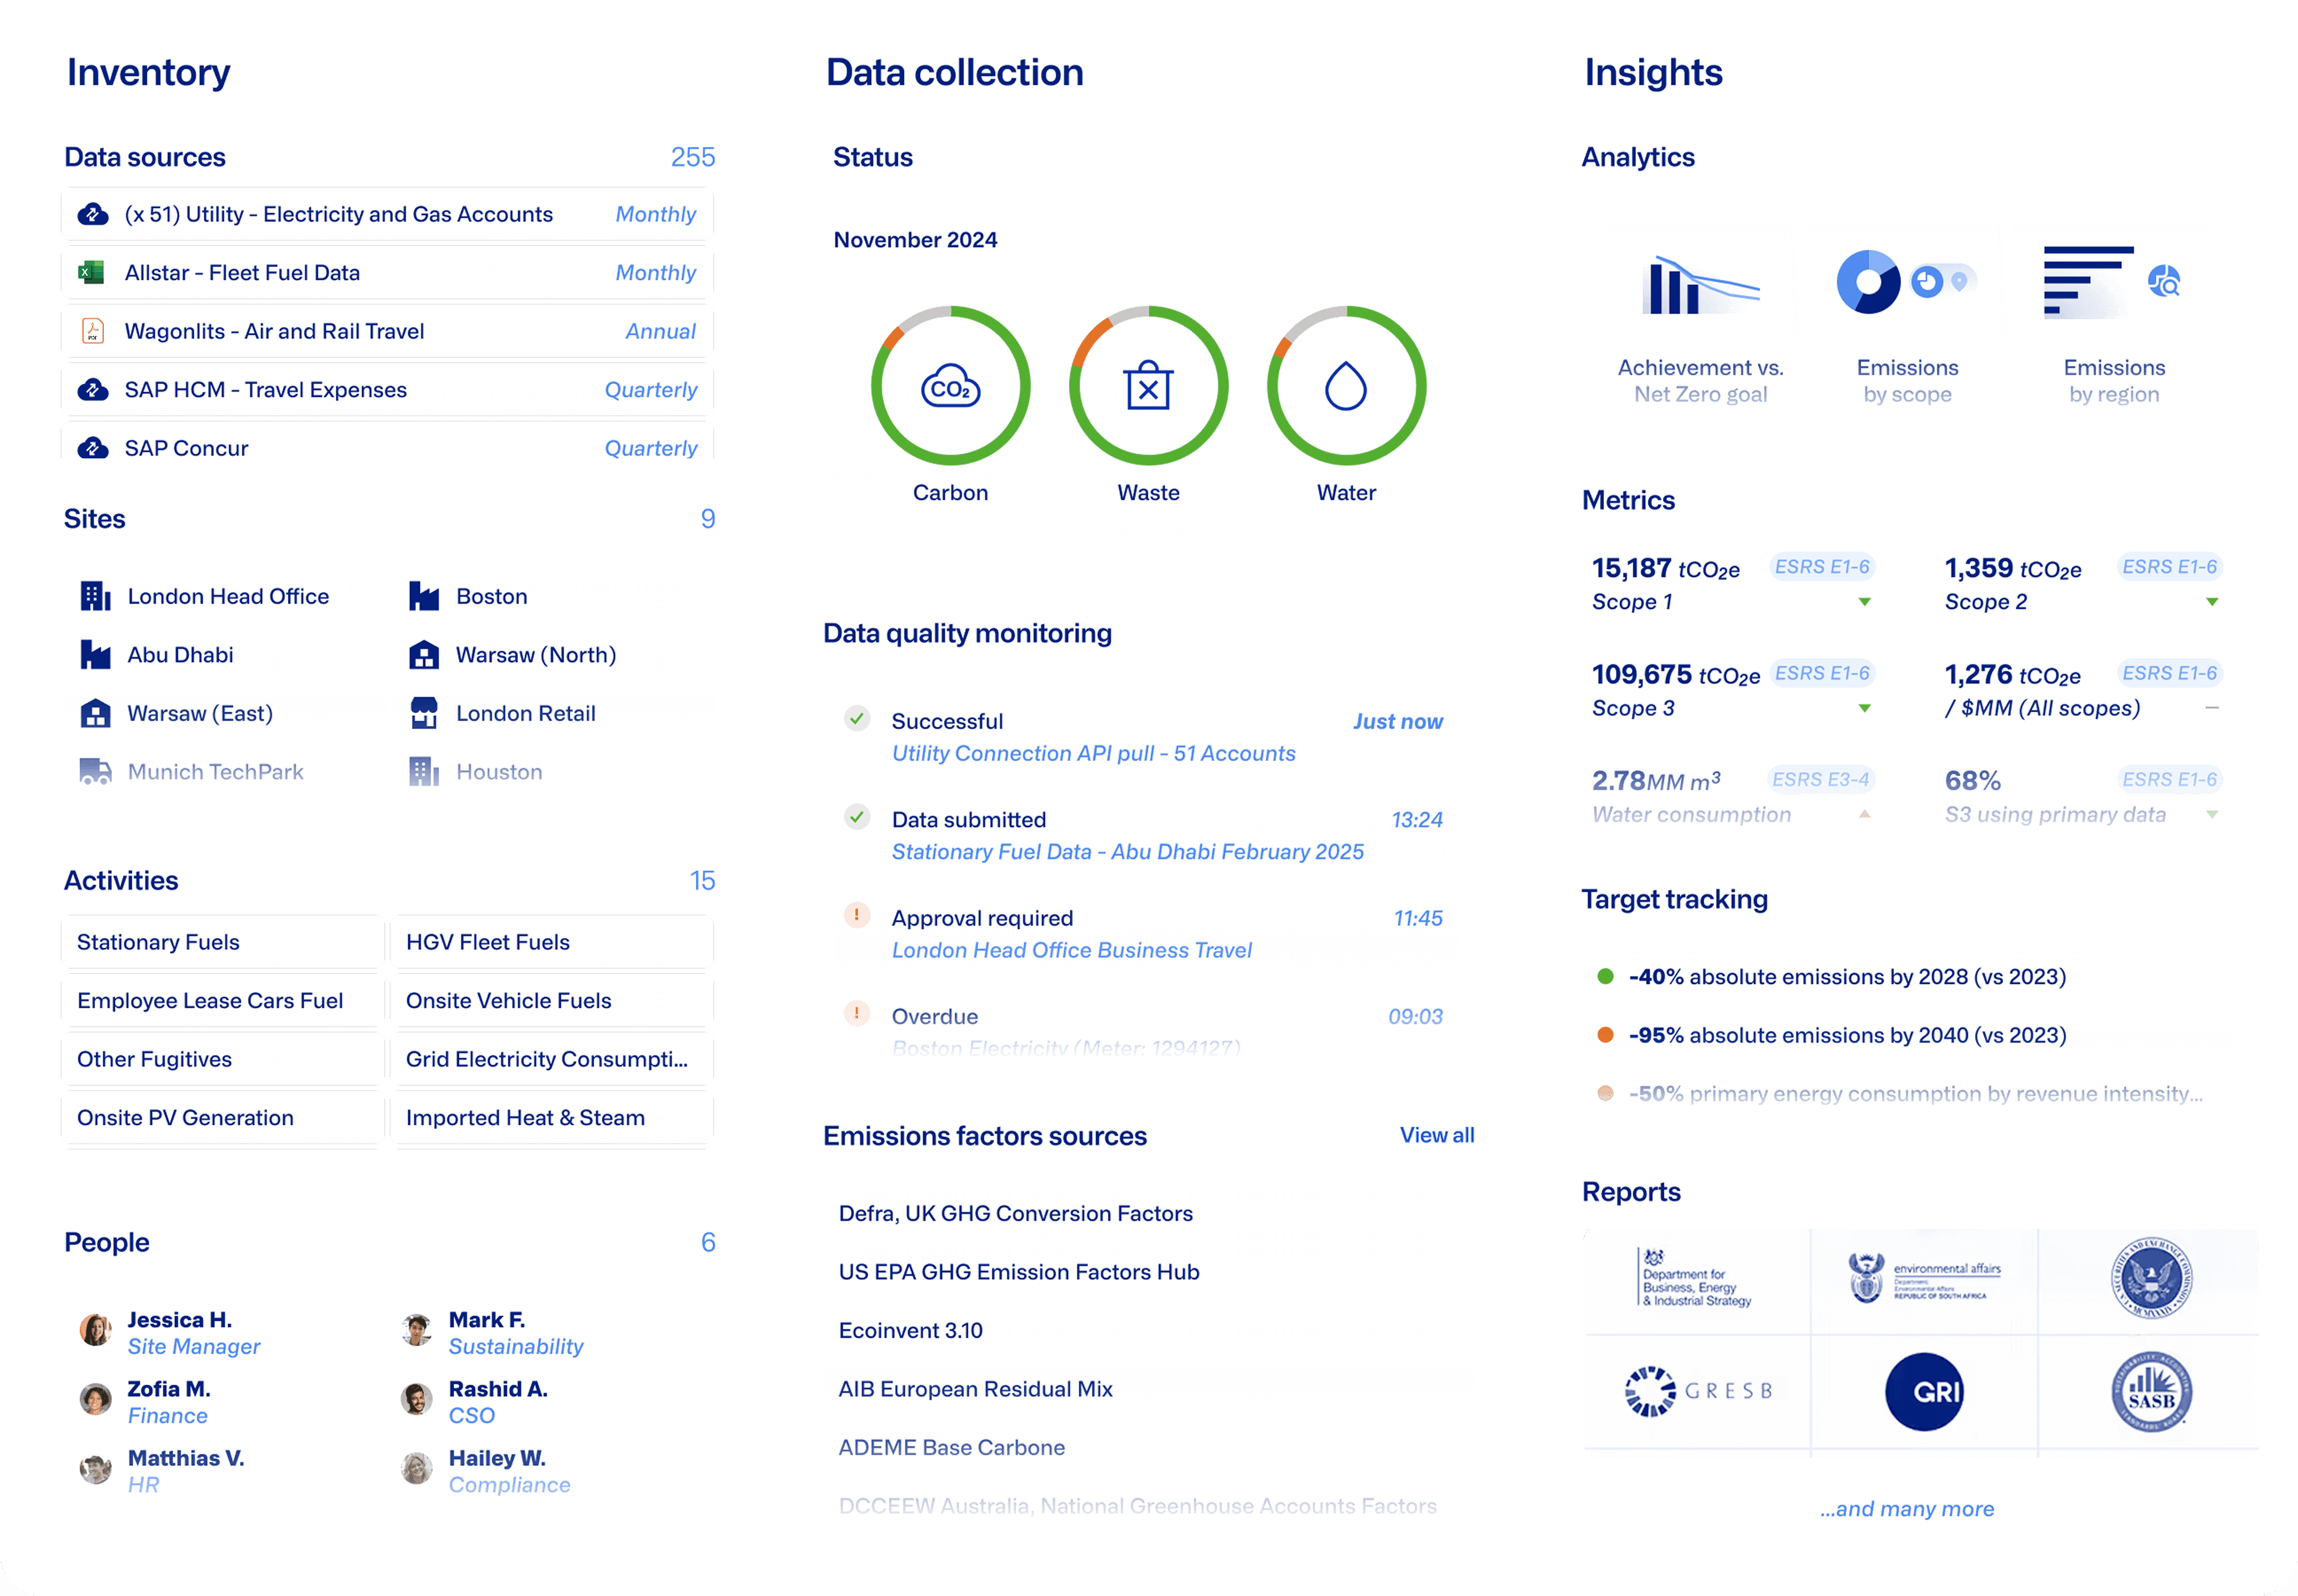Expand the Scope 2 metric arrow

(x=2212, y=602)
